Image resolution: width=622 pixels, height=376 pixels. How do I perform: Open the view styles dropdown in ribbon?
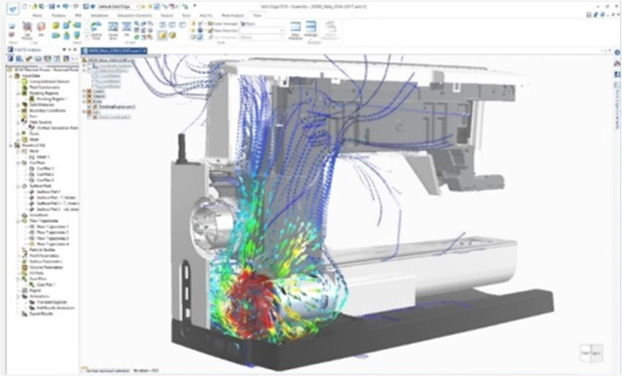tap(261, 30)
